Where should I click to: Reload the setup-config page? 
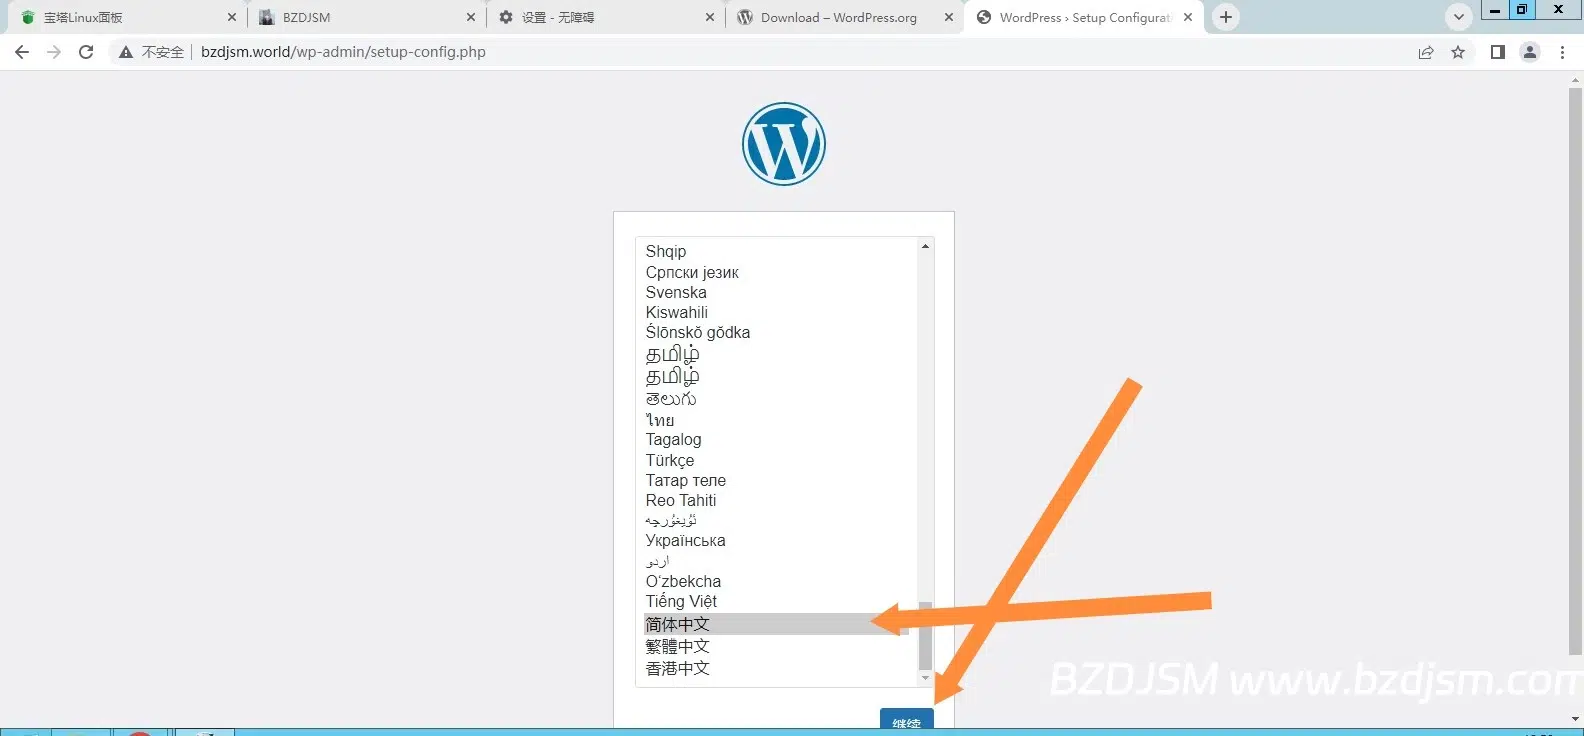tap(86, 52)
